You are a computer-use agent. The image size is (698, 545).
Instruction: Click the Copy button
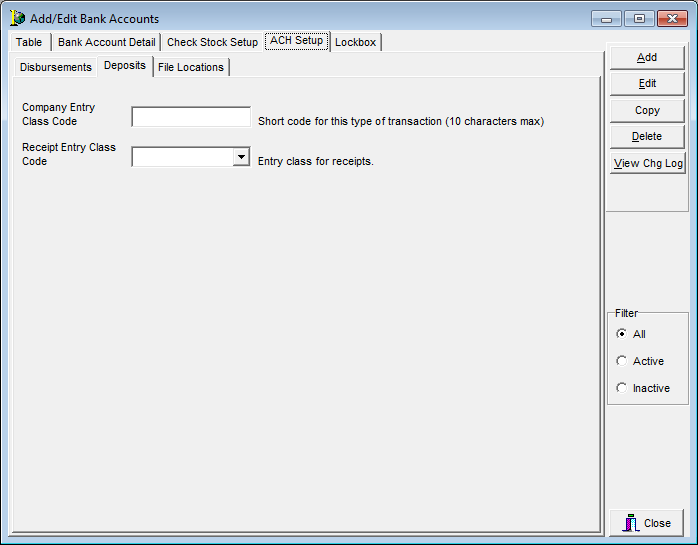pos(647,110)
